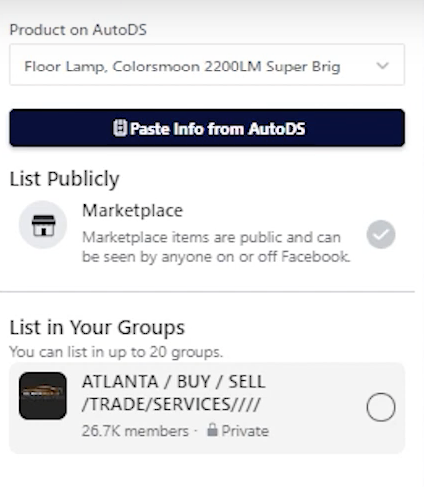Click Paste Info from AutoDS button
424x487 pixels.
[x=207, y=128]
